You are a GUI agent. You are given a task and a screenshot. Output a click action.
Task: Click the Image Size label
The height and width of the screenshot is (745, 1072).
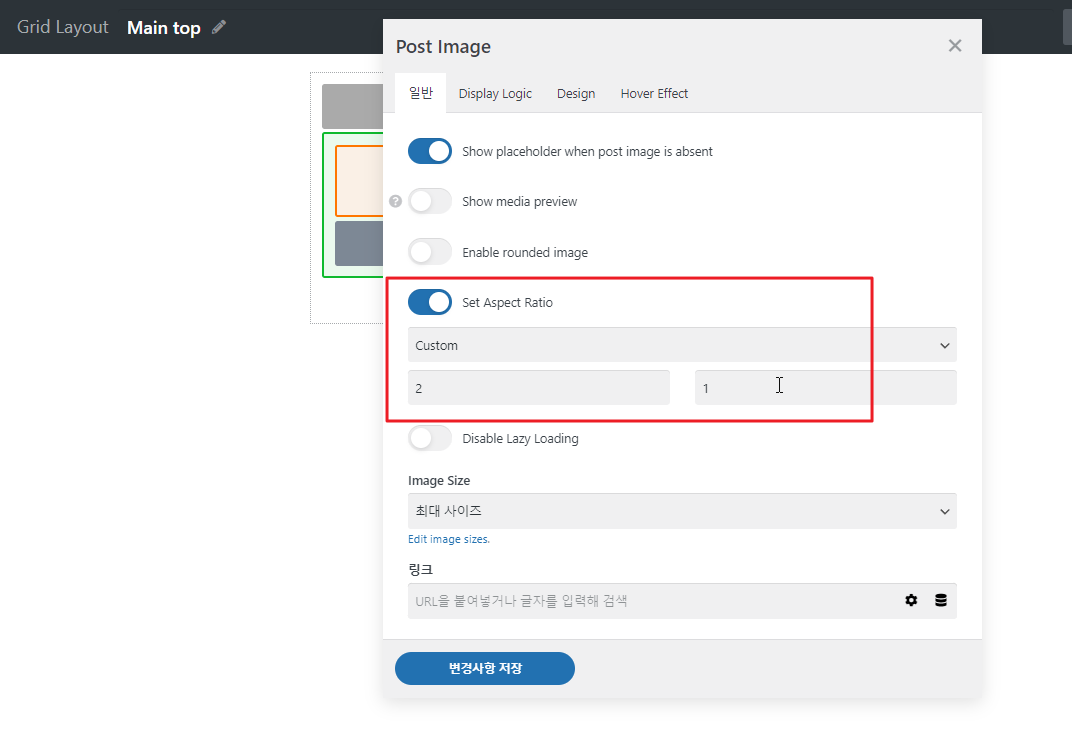(x=439, y=480)
